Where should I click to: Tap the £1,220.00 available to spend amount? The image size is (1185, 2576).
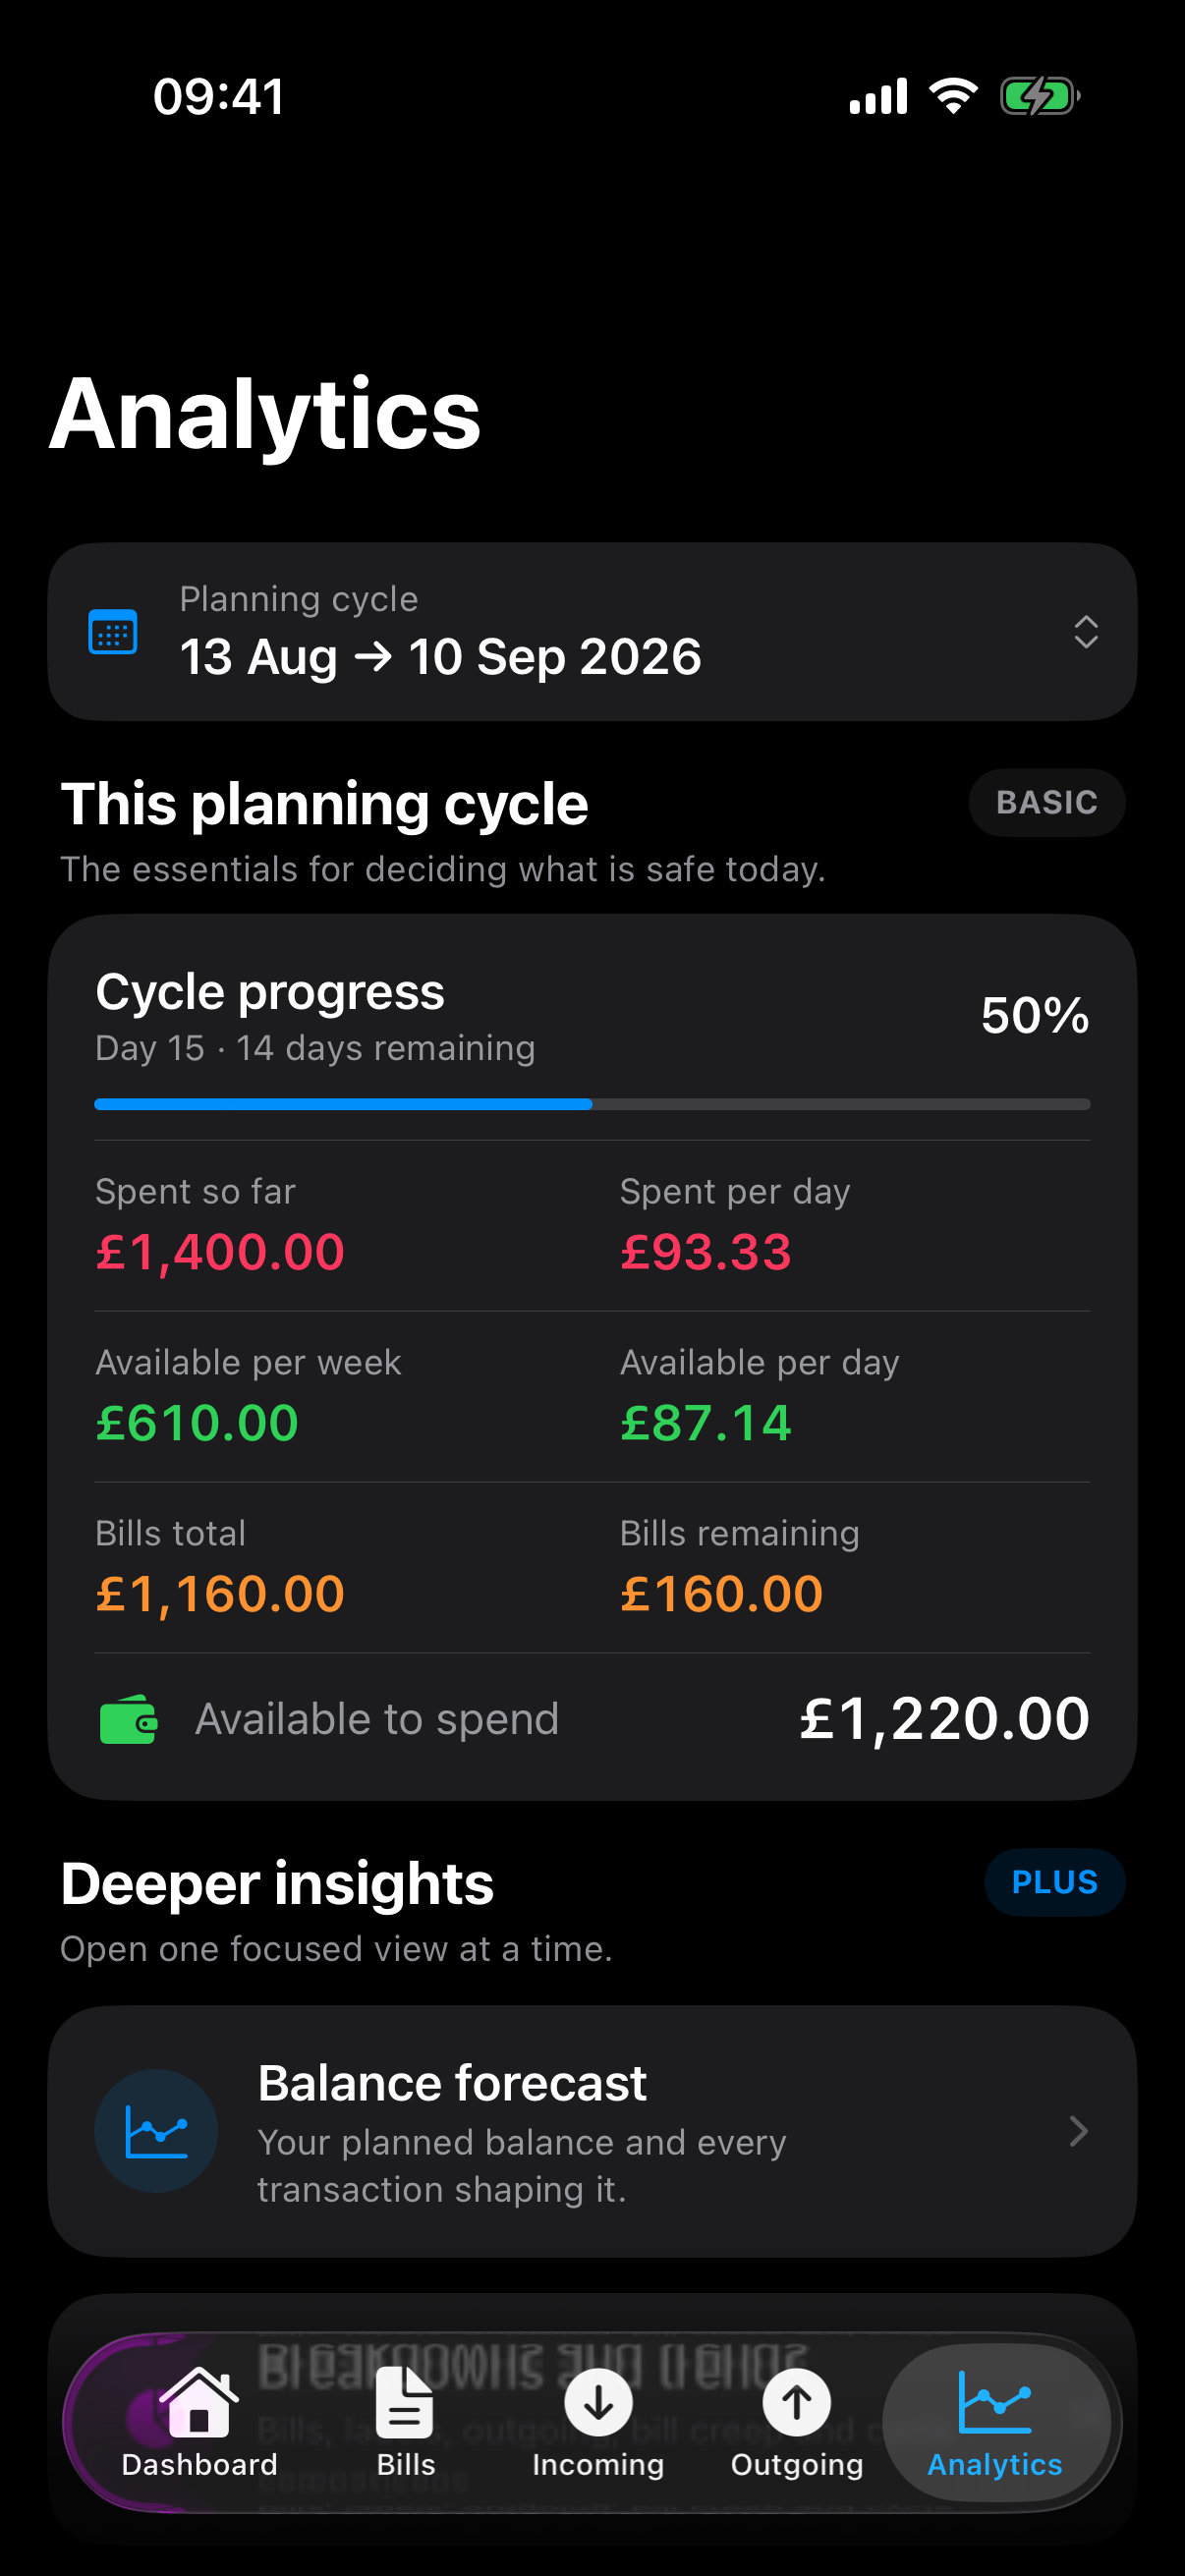pyautogui.click(x=944, y=1719)
